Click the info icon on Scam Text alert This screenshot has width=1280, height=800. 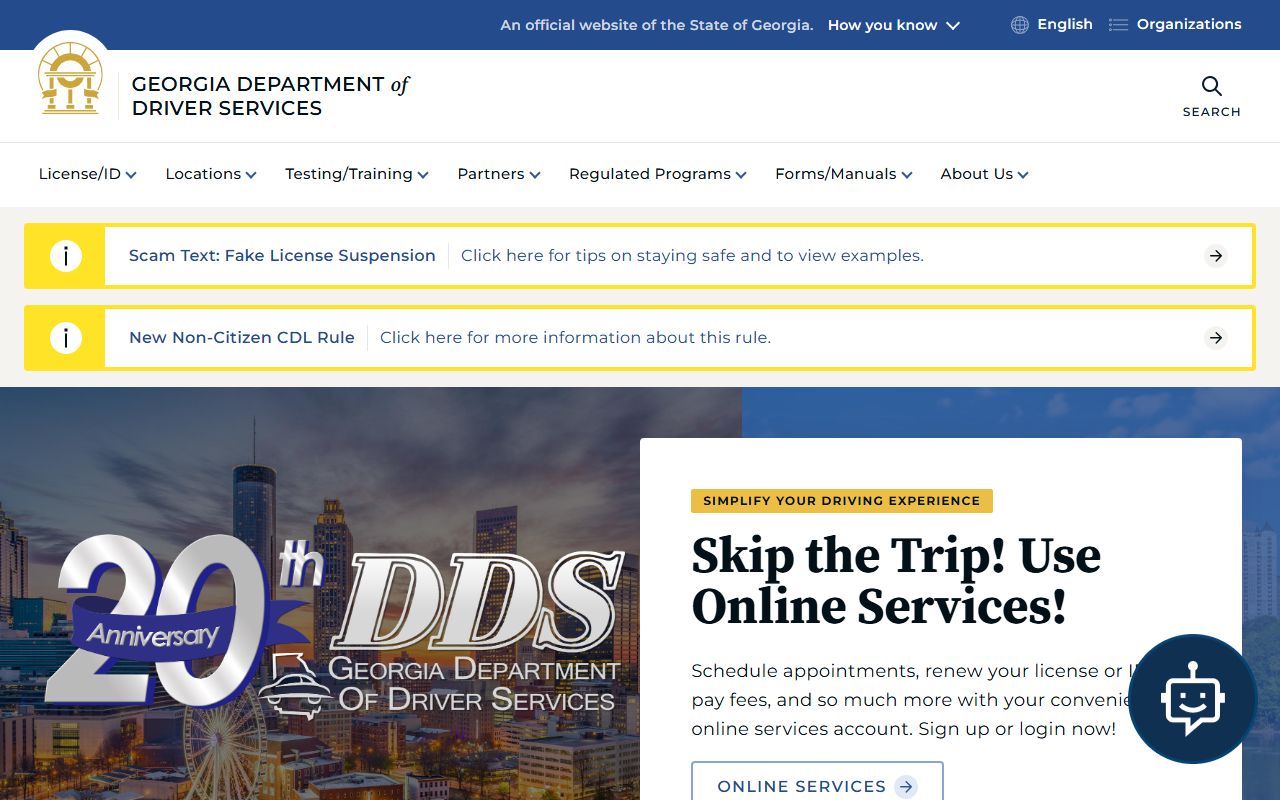[x=65, y=256]
